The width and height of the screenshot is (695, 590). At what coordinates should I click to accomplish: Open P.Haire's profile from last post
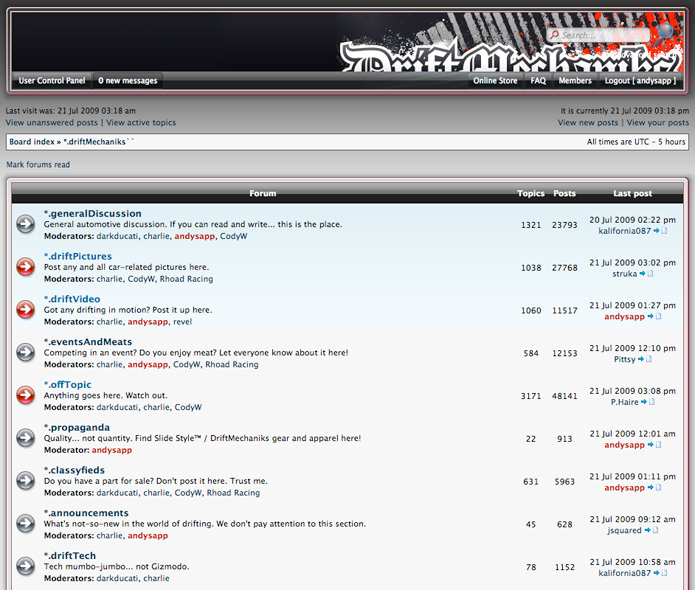(x=625, y=402)
